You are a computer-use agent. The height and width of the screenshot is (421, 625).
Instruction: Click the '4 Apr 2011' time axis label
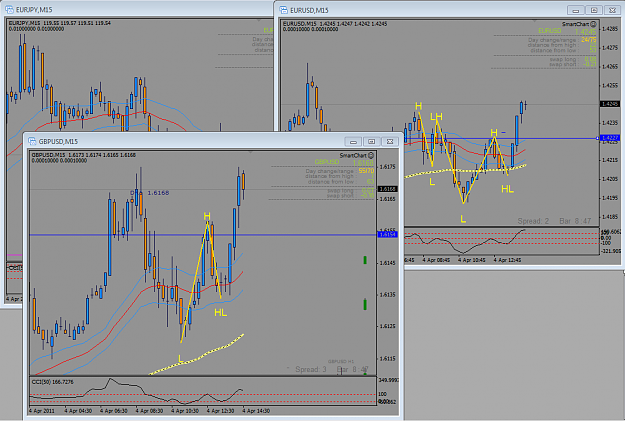pyautogui.click(x=42, y=411)
